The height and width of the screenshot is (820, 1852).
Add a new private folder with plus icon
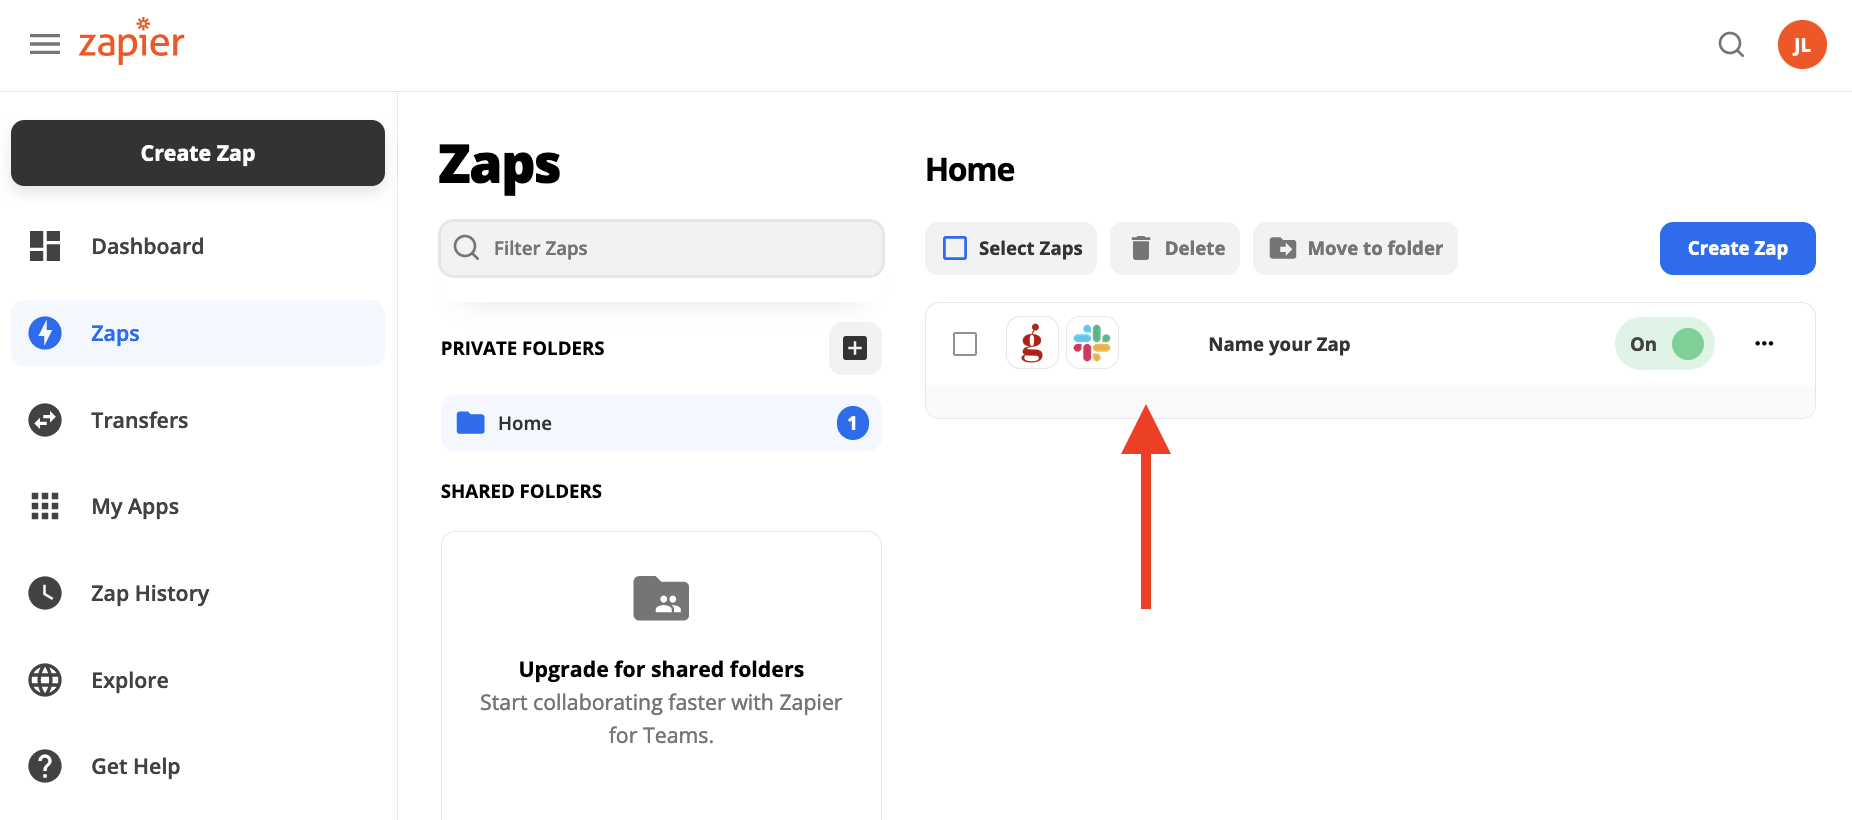tap(855, 348)
